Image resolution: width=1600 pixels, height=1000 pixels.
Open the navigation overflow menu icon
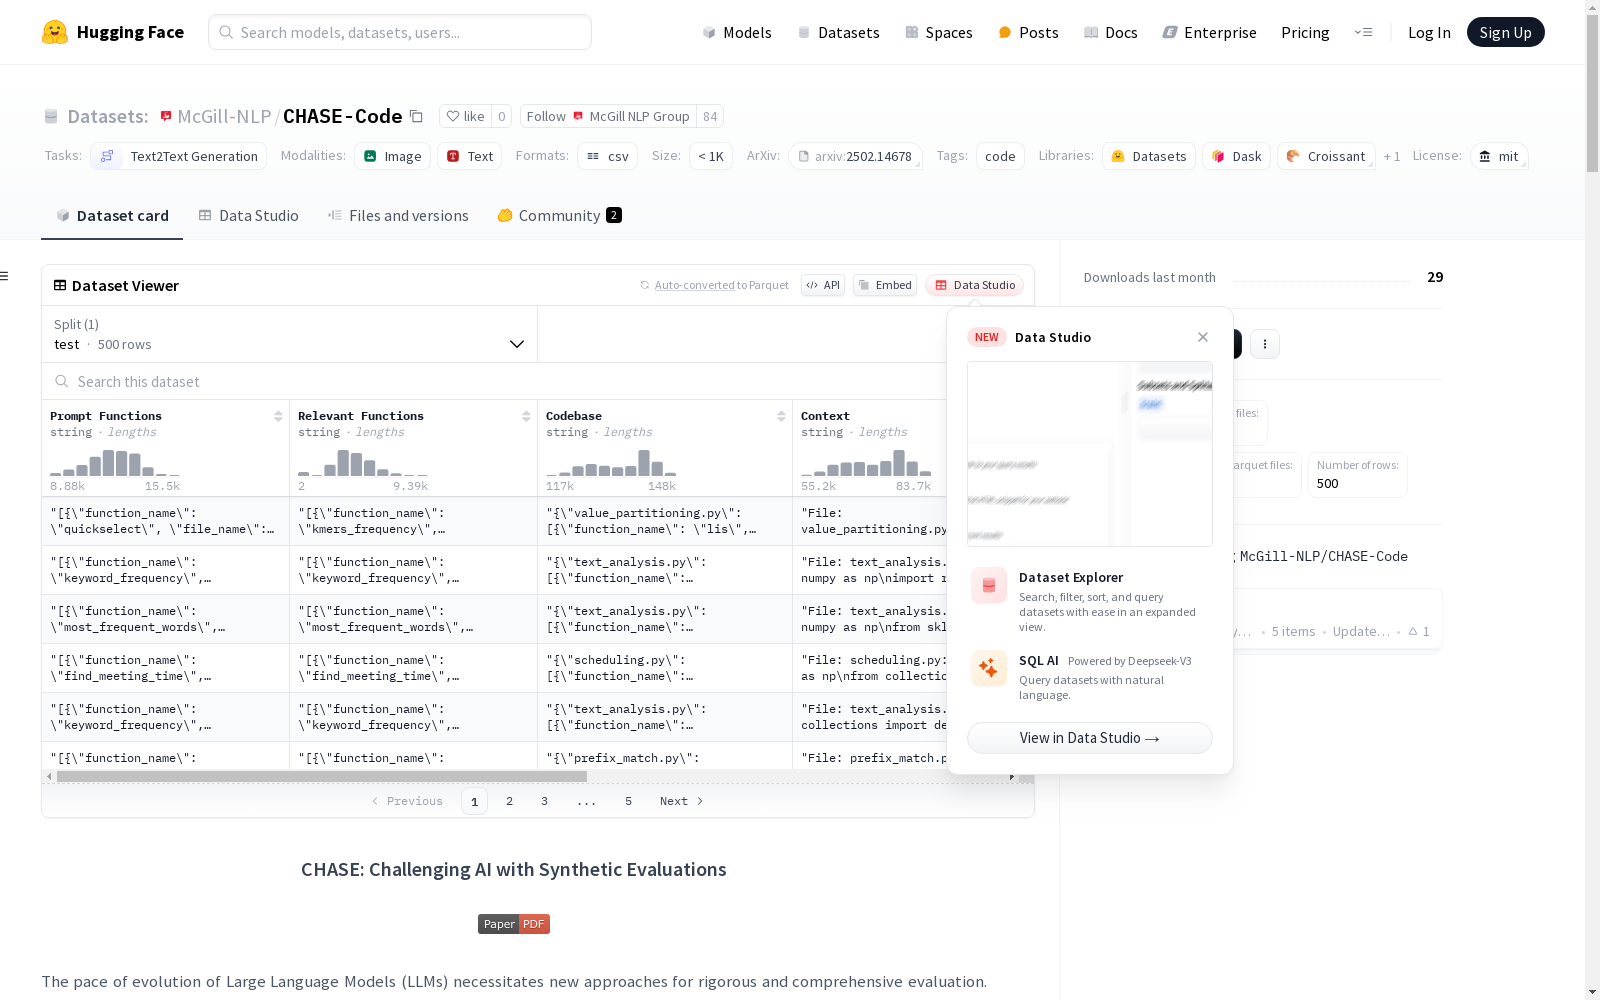click(1363, 32)
